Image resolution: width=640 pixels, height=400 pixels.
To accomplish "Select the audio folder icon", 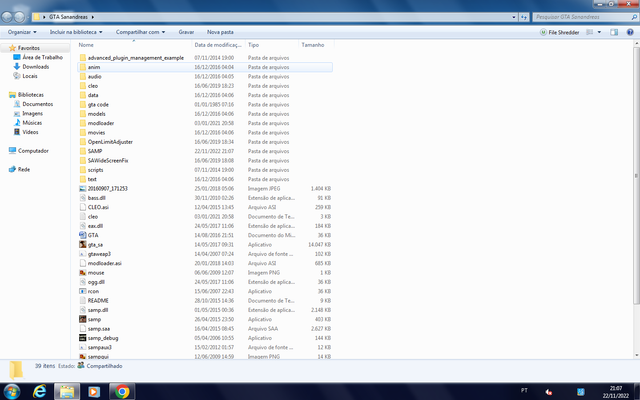I will (83, 76).
